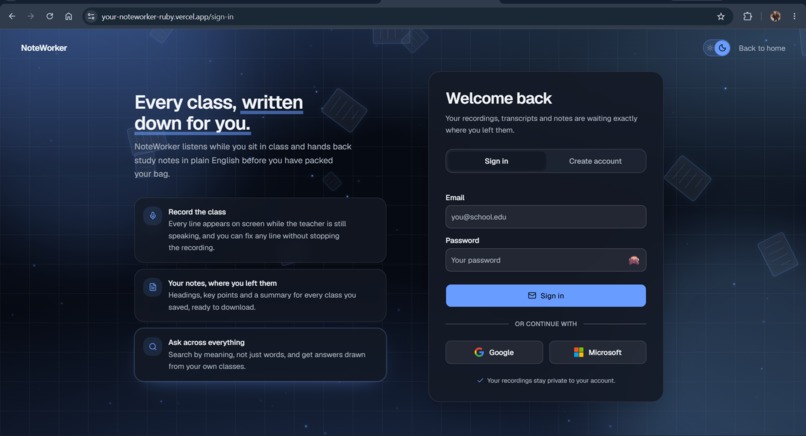This screenshot has width=806, height=436.
Task: Click the Password field label
Action: 462,240
